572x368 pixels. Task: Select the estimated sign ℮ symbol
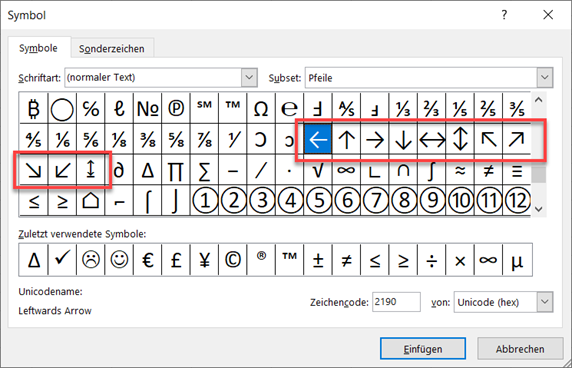point(290,108)
